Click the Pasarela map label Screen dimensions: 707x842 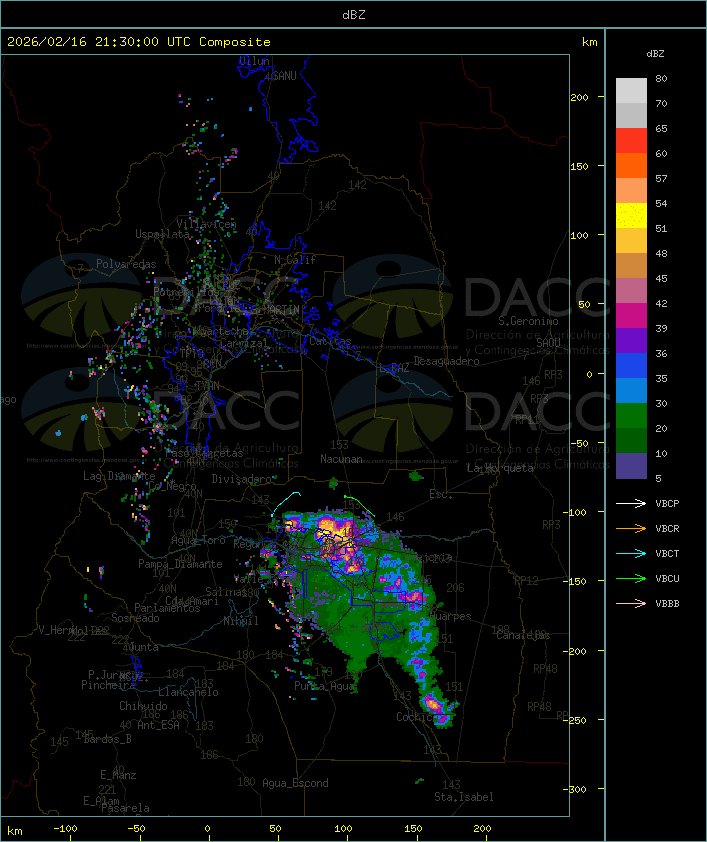pyautogui.click(x=125, y=808)
